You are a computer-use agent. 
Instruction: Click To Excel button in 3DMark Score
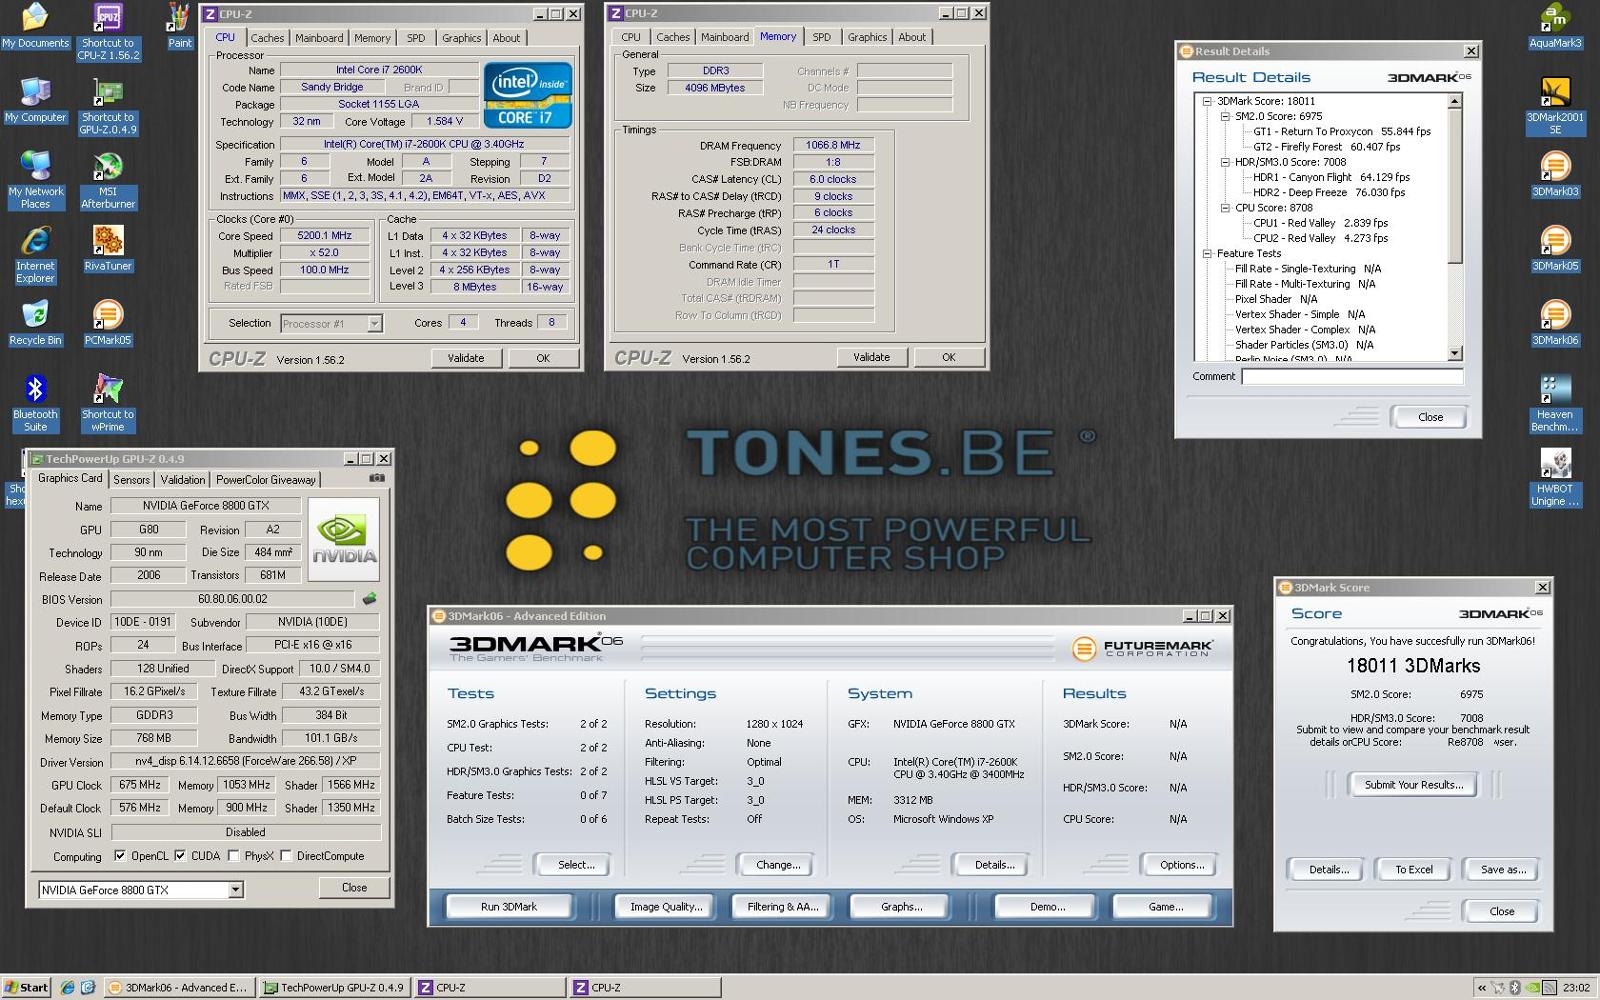pyautogui.click(x=1414, y=870)
